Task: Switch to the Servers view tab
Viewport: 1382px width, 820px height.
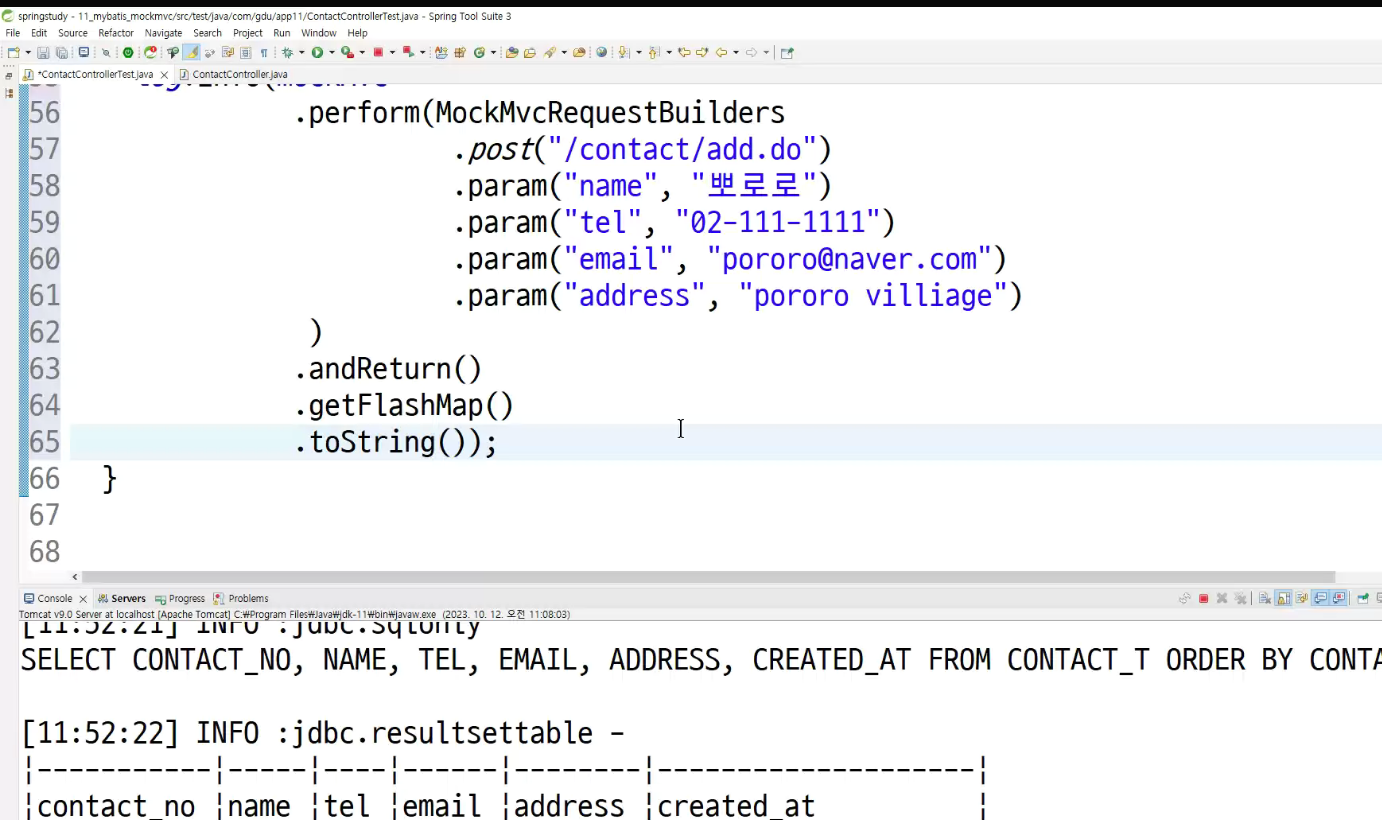Action: click(x=122, y=598)
